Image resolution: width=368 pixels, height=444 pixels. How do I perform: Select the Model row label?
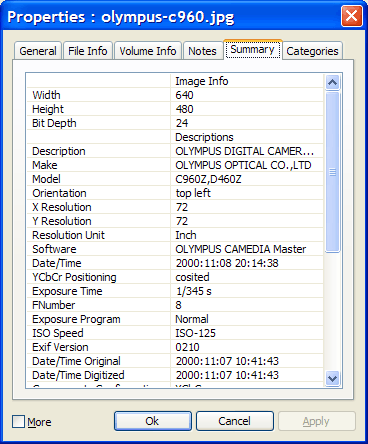coord(46,179)
